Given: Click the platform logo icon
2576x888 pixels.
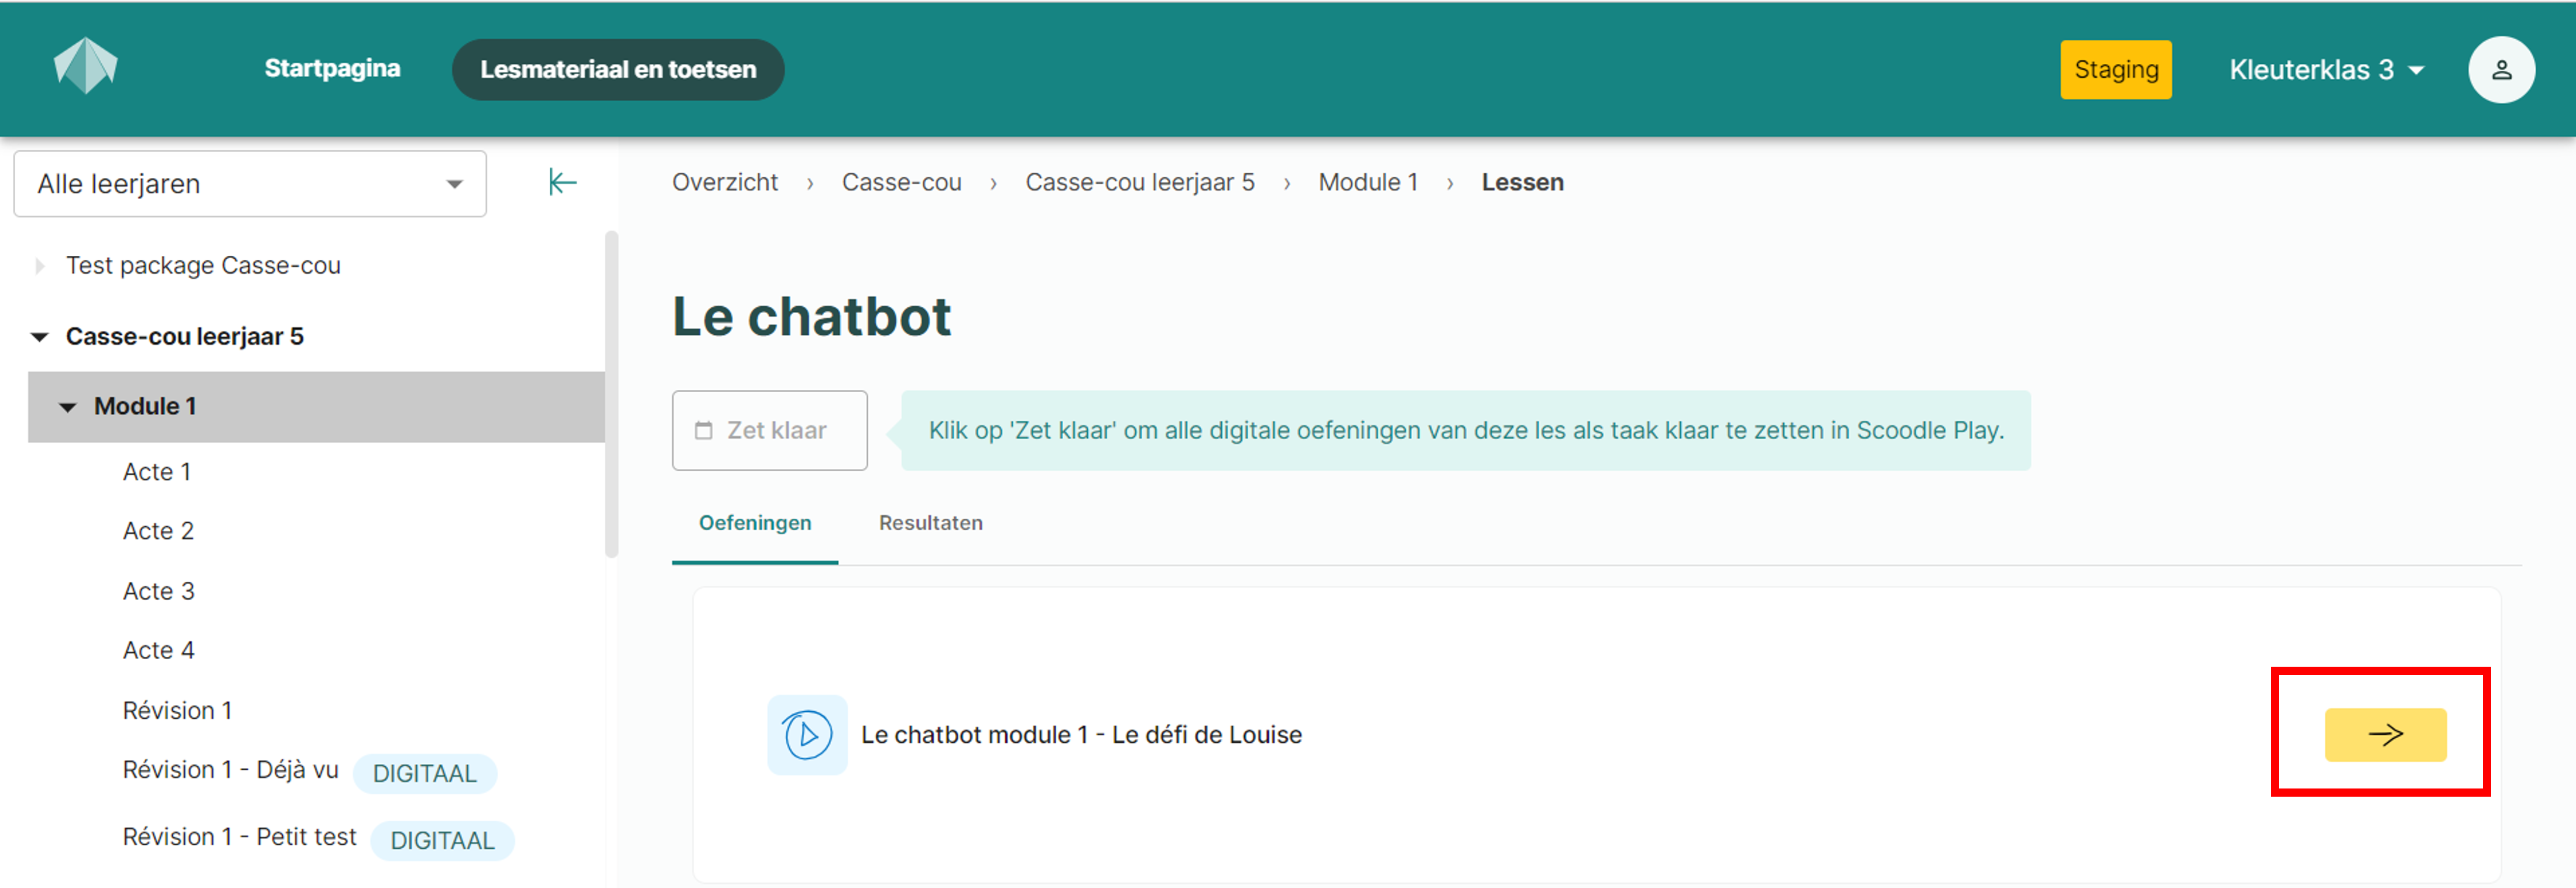Looking at the screenshot, I should point(85,66).
